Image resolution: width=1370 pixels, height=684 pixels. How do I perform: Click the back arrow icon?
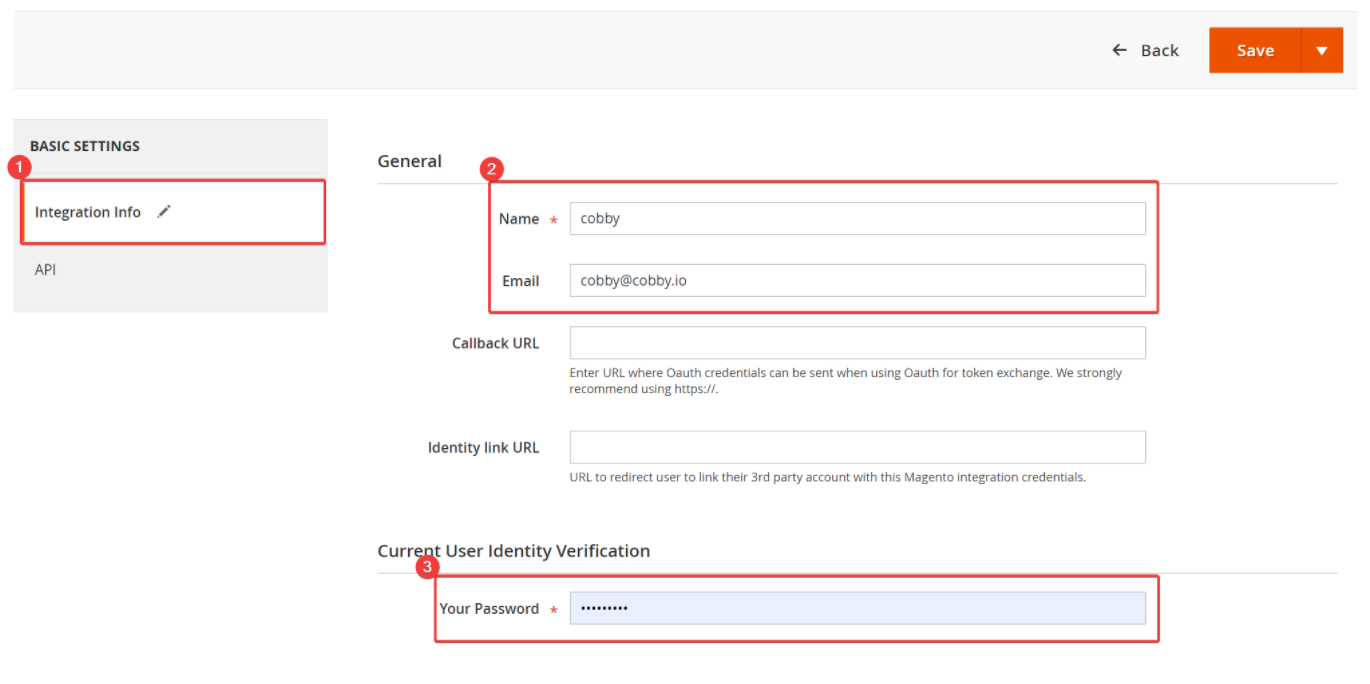click(1120, 50)
